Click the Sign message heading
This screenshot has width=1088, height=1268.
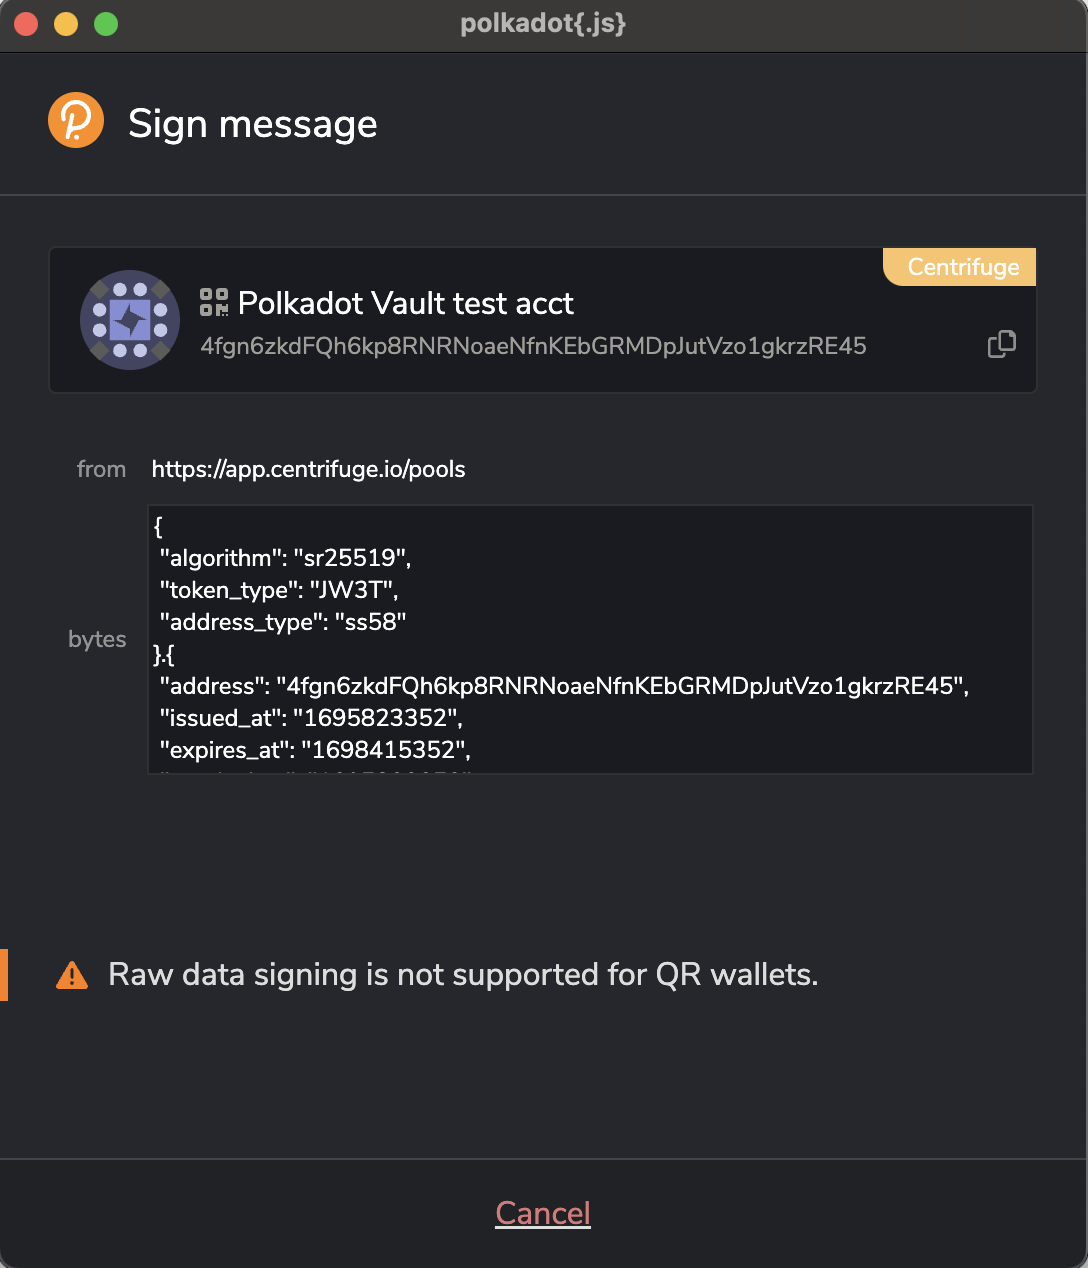pos(252,123)
